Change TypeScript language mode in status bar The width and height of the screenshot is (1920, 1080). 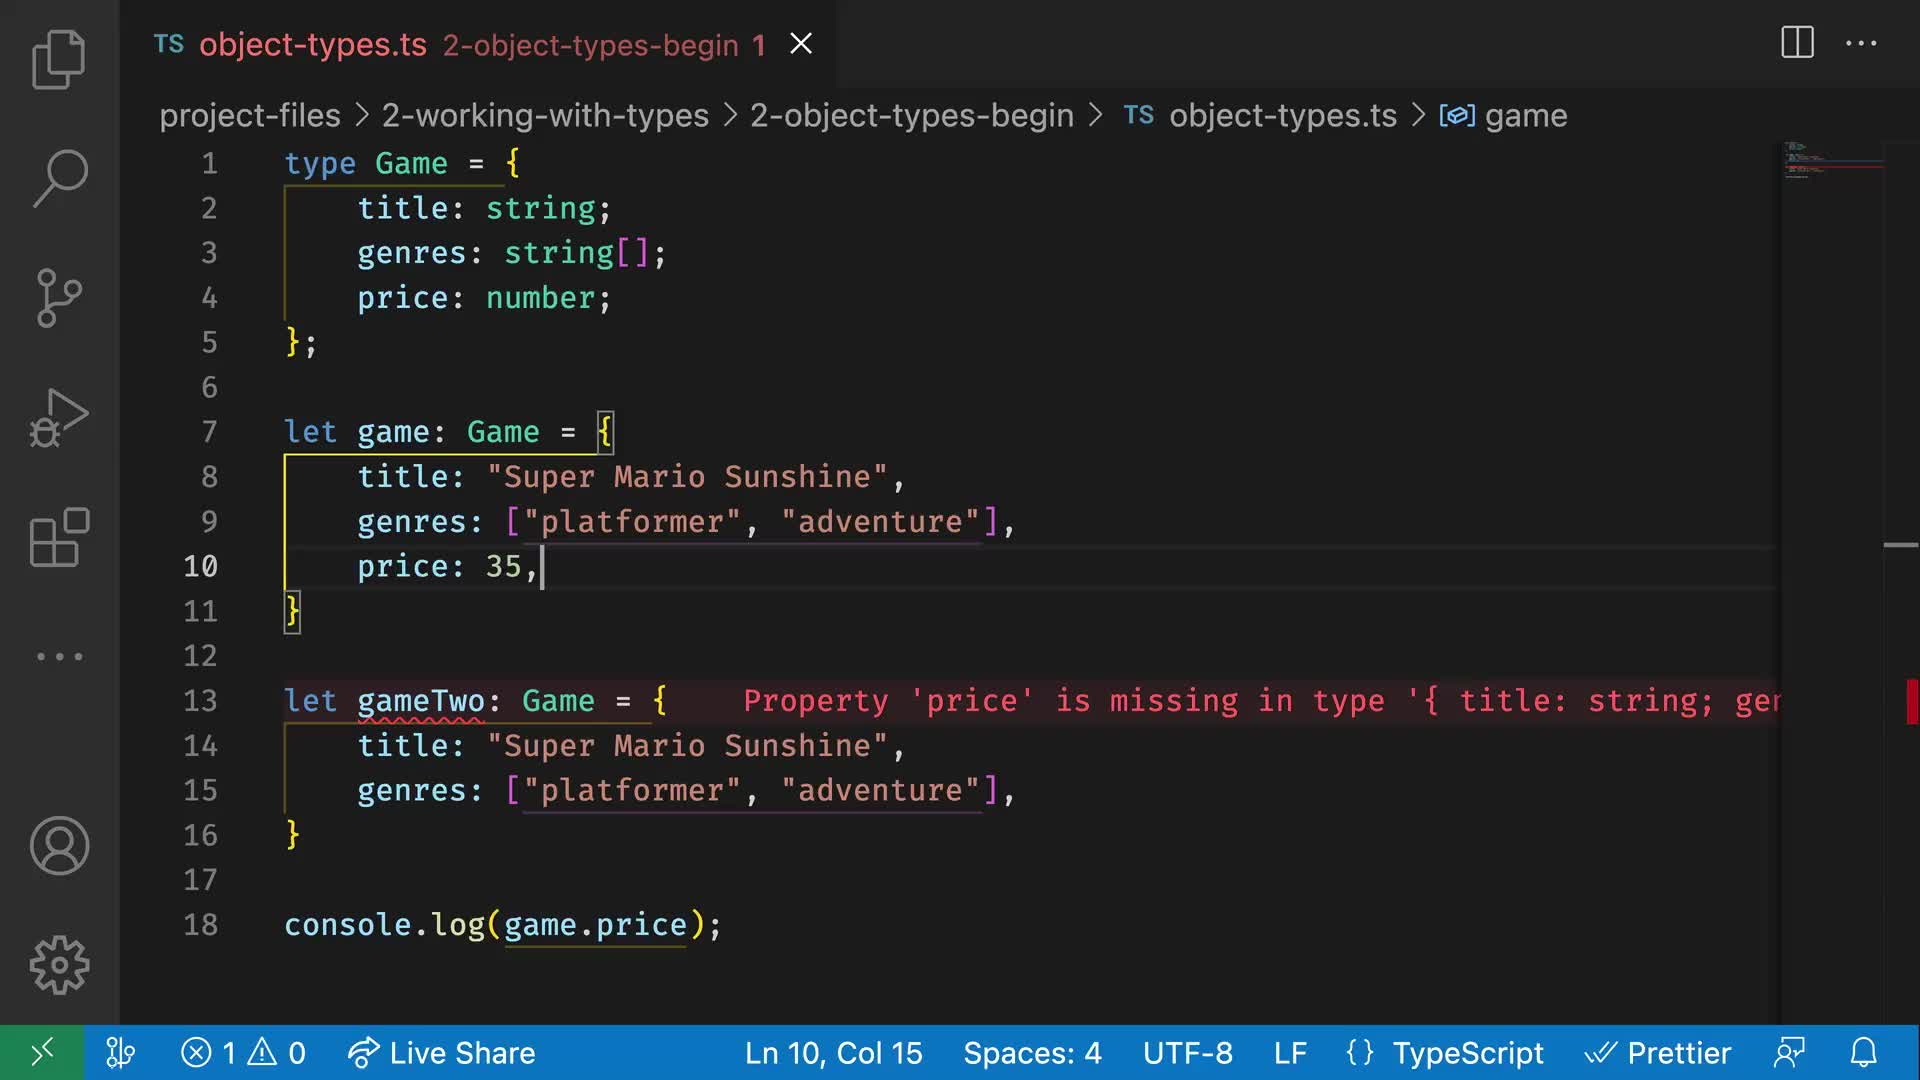point(1467,1053)
